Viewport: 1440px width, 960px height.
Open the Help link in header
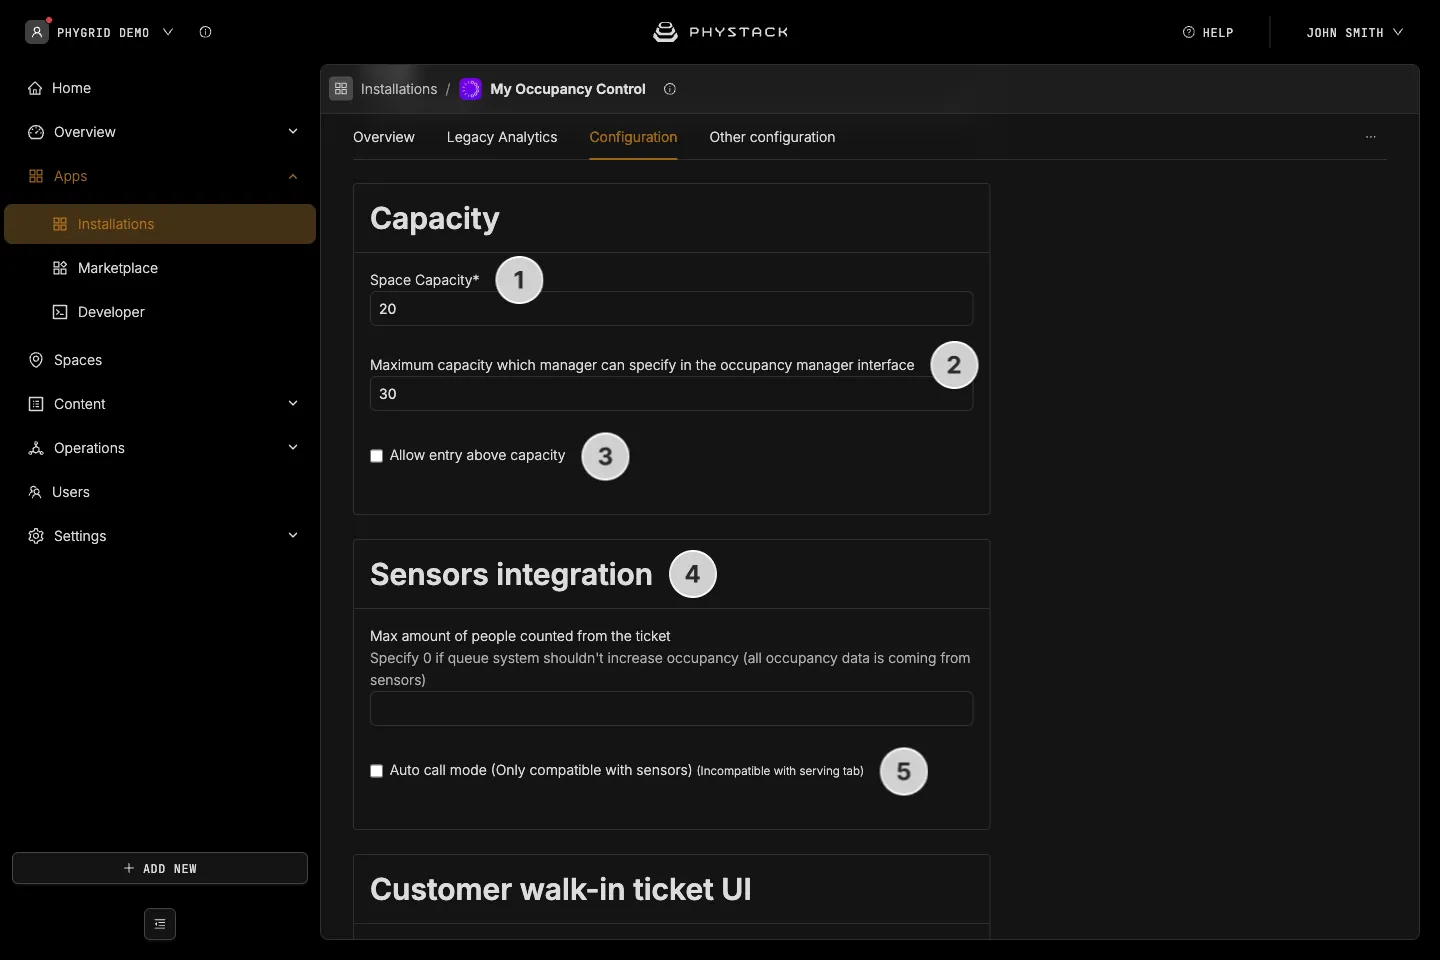[x=1208, y=32]
